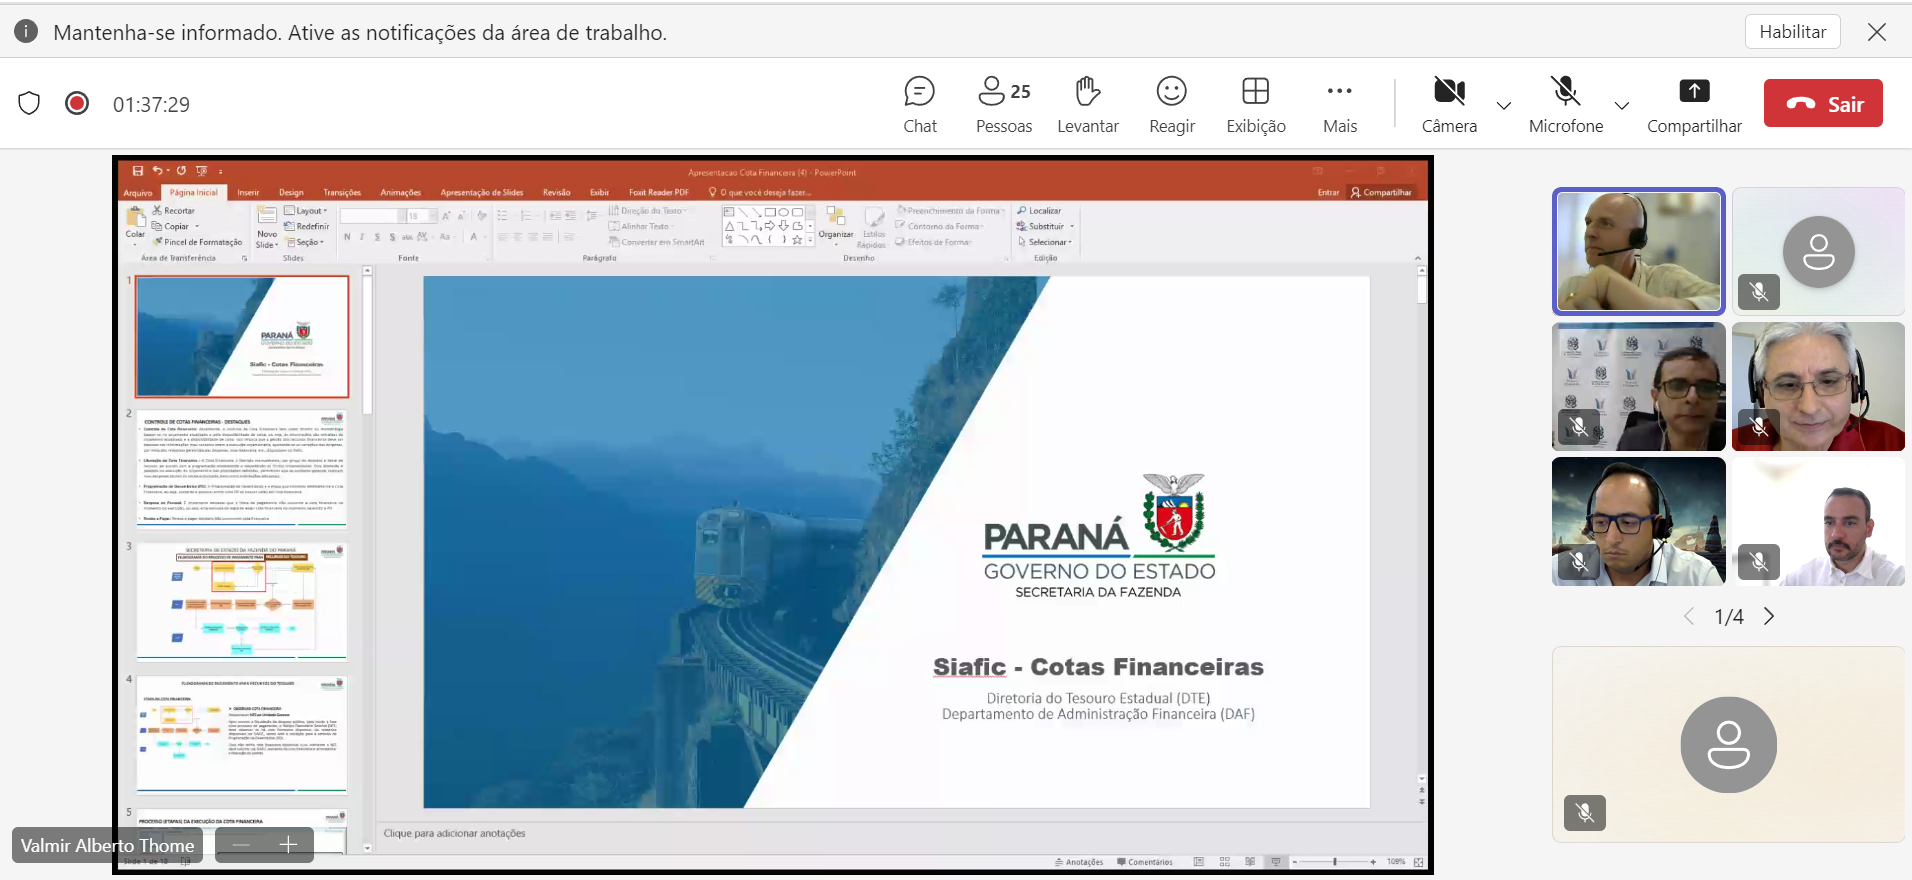Screen dimensions: 1912x880
Task: Expand the Substituir dropdown arrow
Action: tap(1072, 227)
